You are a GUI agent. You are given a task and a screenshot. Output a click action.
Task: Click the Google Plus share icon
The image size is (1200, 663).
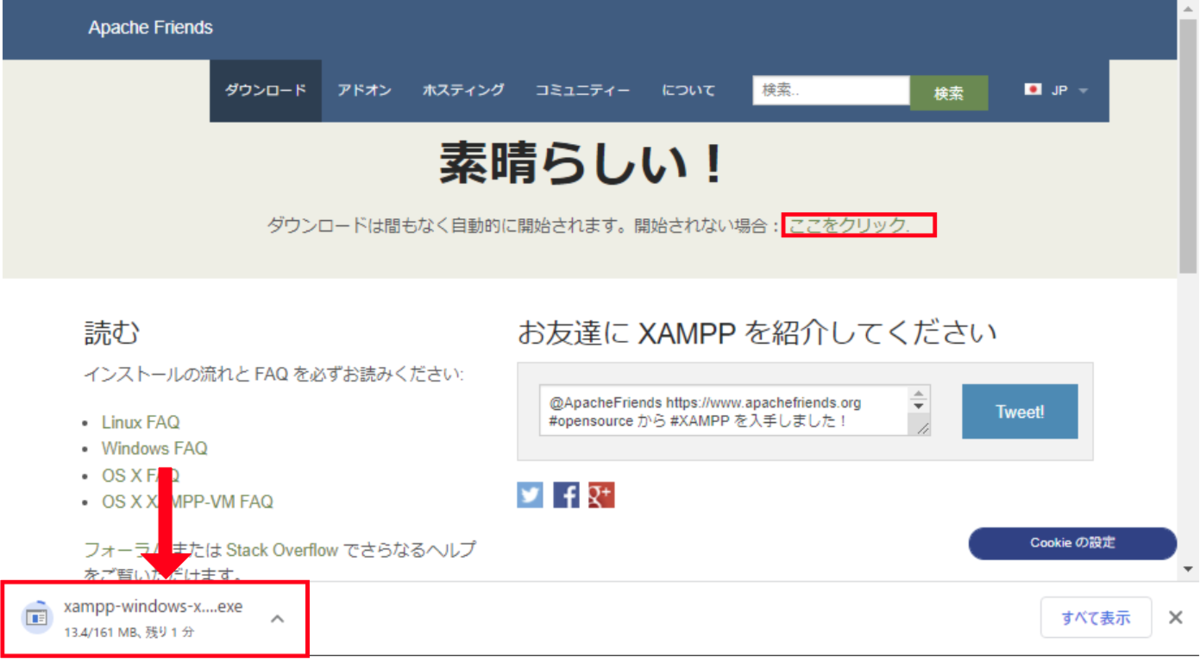[x=601, y=494]
